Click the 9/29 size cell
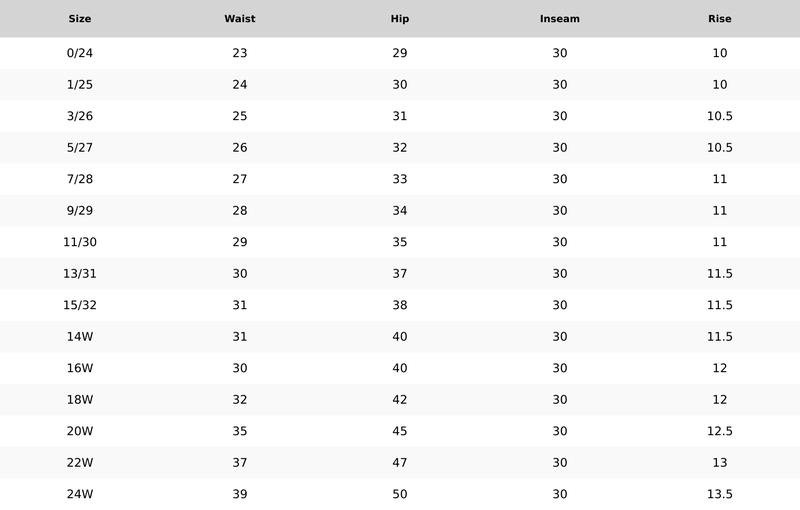Viewport: 800px width, 510px height. [x=80, y=211]
